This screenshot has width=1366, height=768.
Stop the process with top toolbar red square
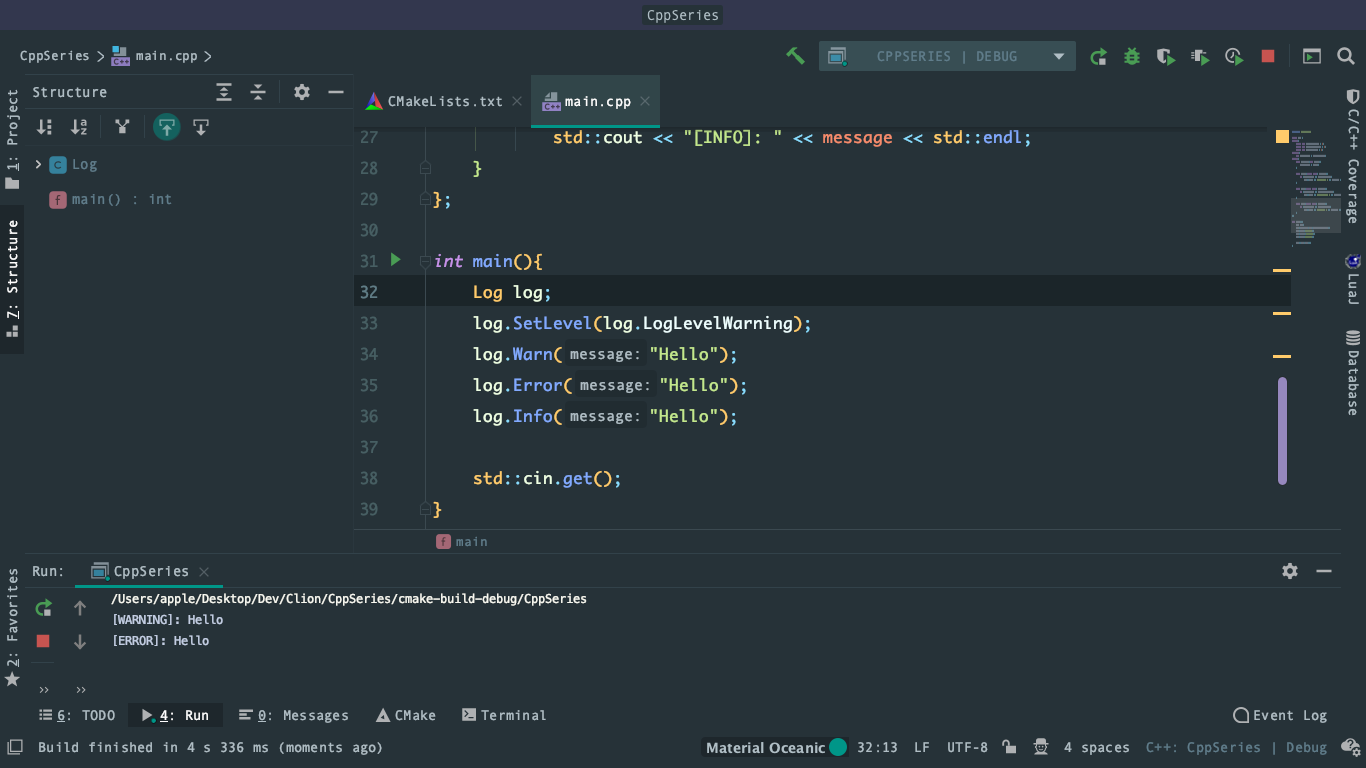tap(1268, 56)
